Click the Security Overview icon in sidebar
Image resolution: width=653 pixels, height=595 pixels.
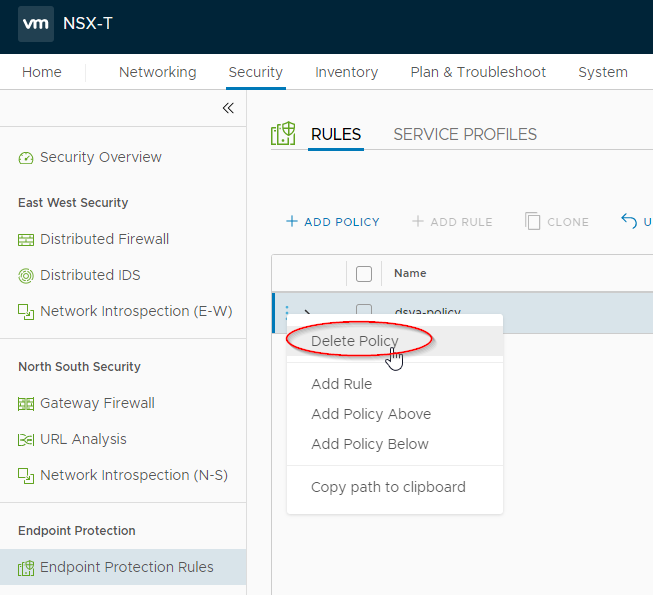pos(26,158)
